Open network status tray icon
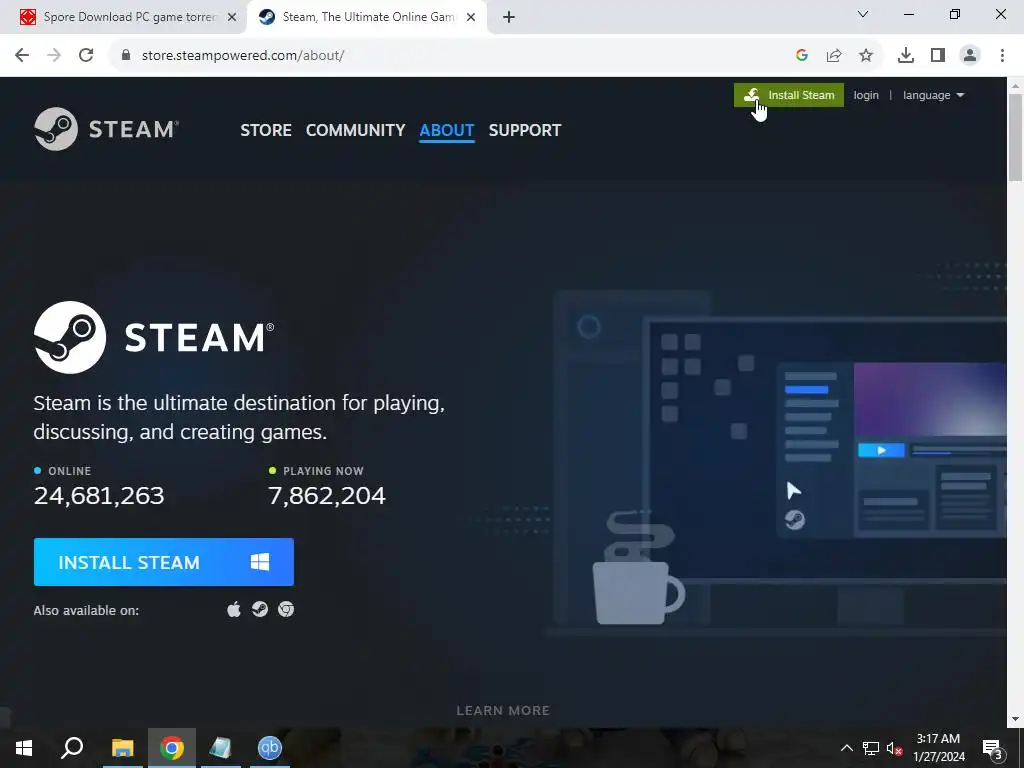This screenshot has width=1024, height=768. point(871,748)
